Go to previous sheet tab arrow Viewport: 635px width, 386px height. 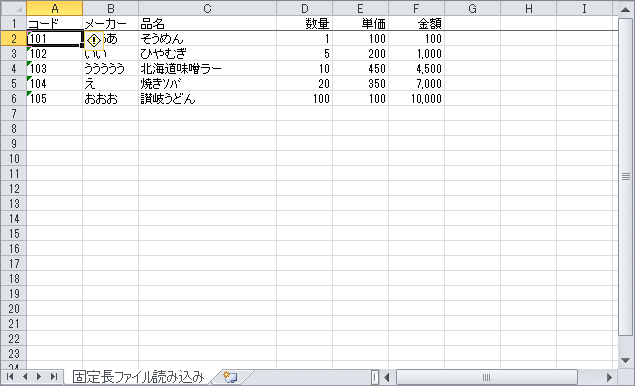pyautogui.click(x=25, y=377)
